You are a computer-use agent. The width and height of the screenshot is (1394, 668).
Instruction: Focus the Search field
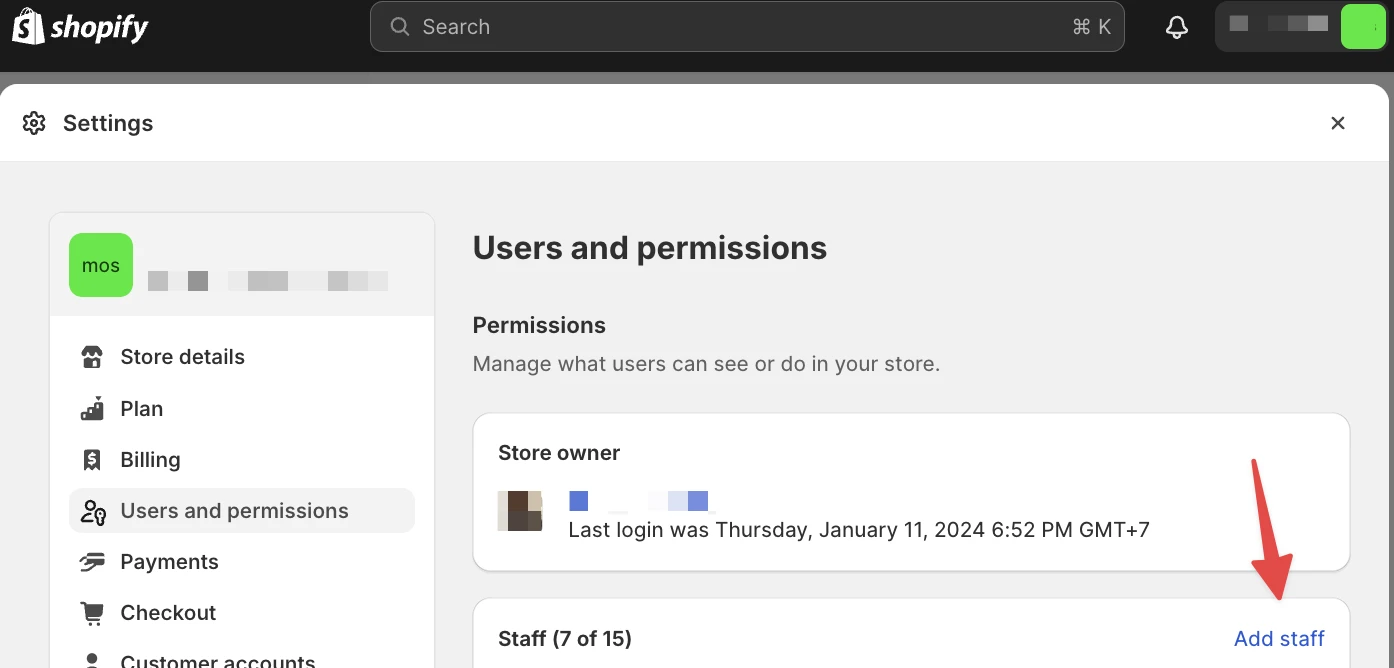click(747, 27)
